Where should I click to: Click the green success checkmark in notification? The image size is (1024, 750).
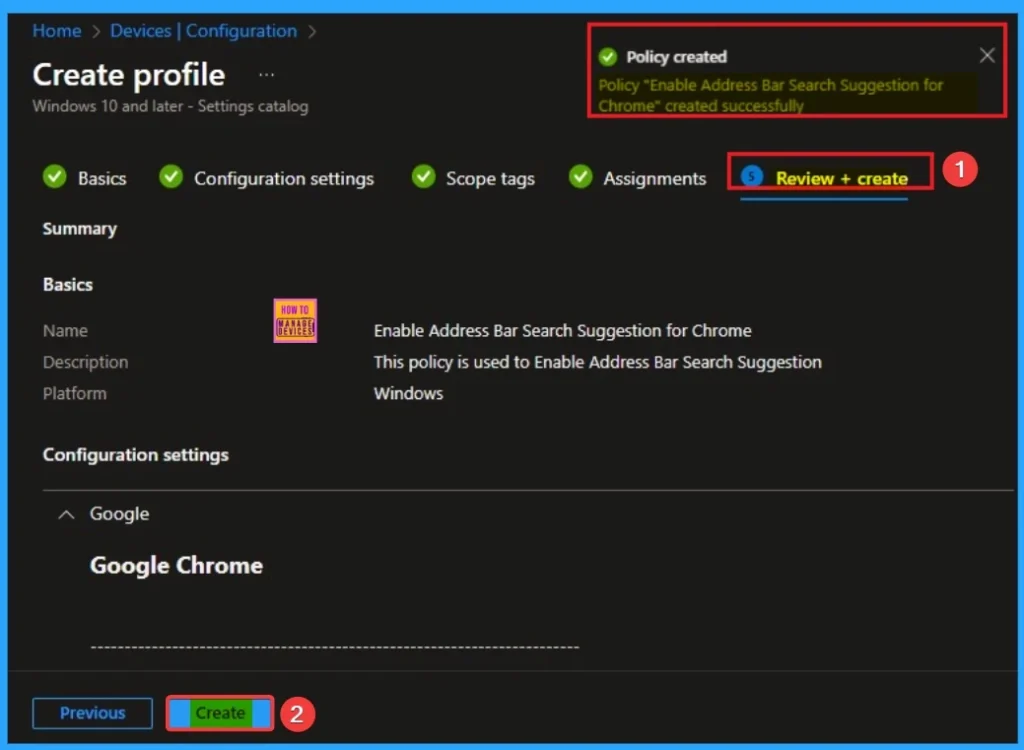(608, 57)
